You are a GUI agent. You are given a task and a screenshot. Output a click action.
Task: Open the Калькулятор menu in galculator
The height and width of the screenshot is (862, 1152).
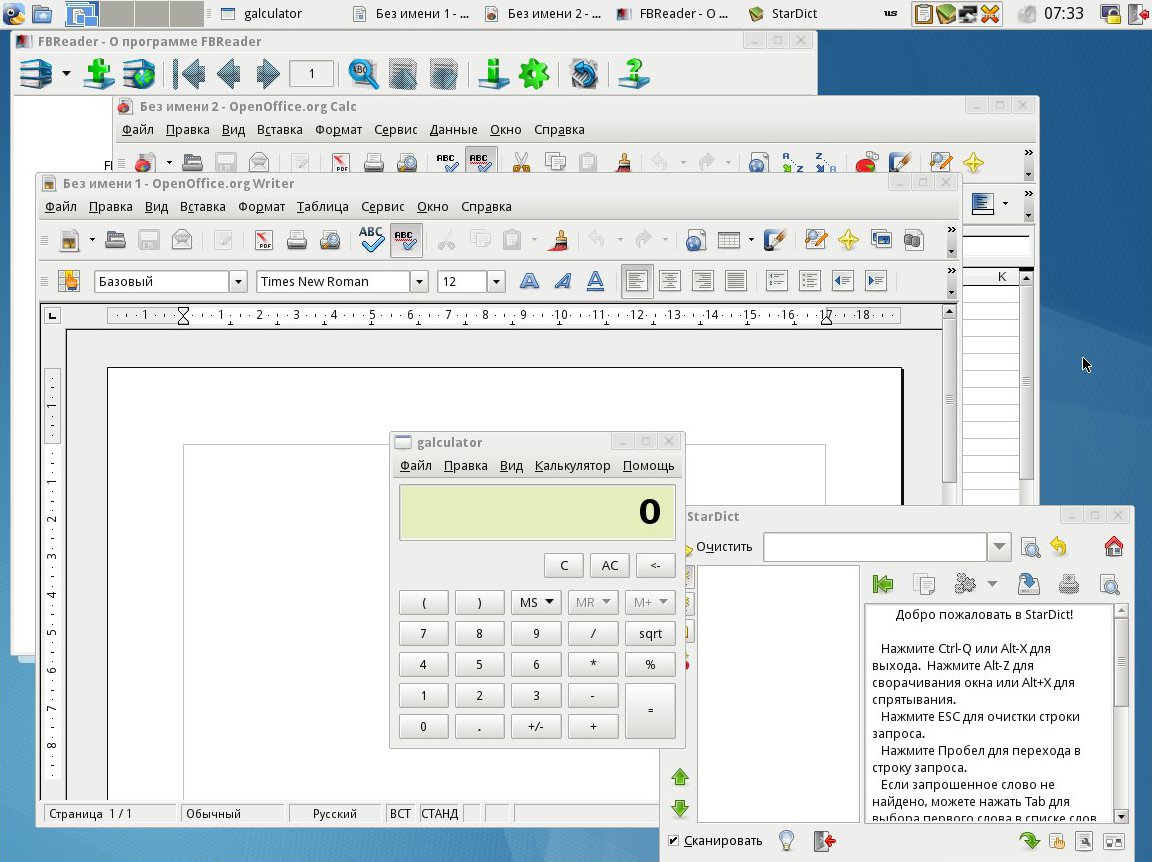(572, 466)
